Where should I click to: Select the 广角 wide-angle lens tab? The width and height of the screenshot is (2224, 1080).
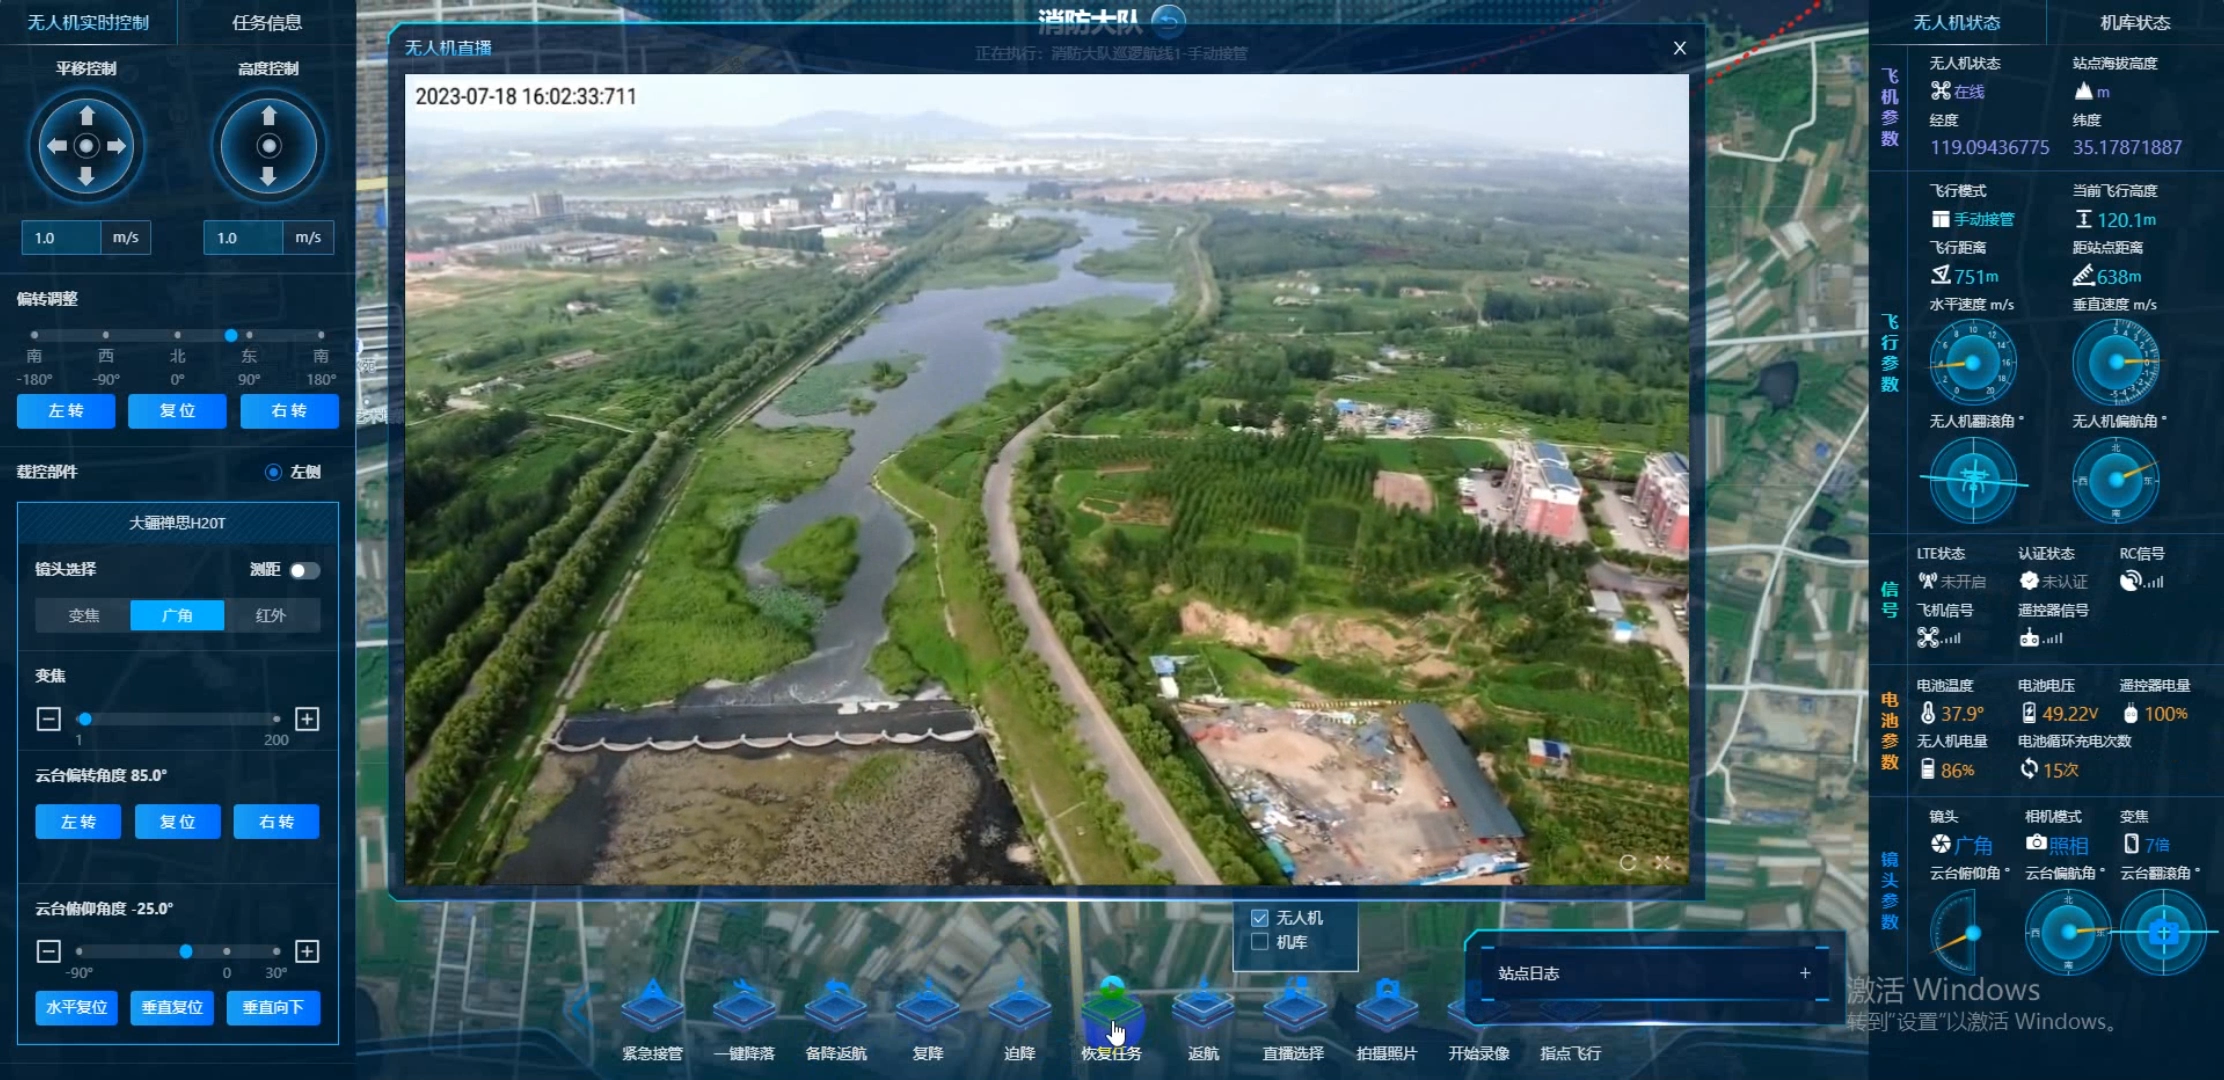click(177, 615)
